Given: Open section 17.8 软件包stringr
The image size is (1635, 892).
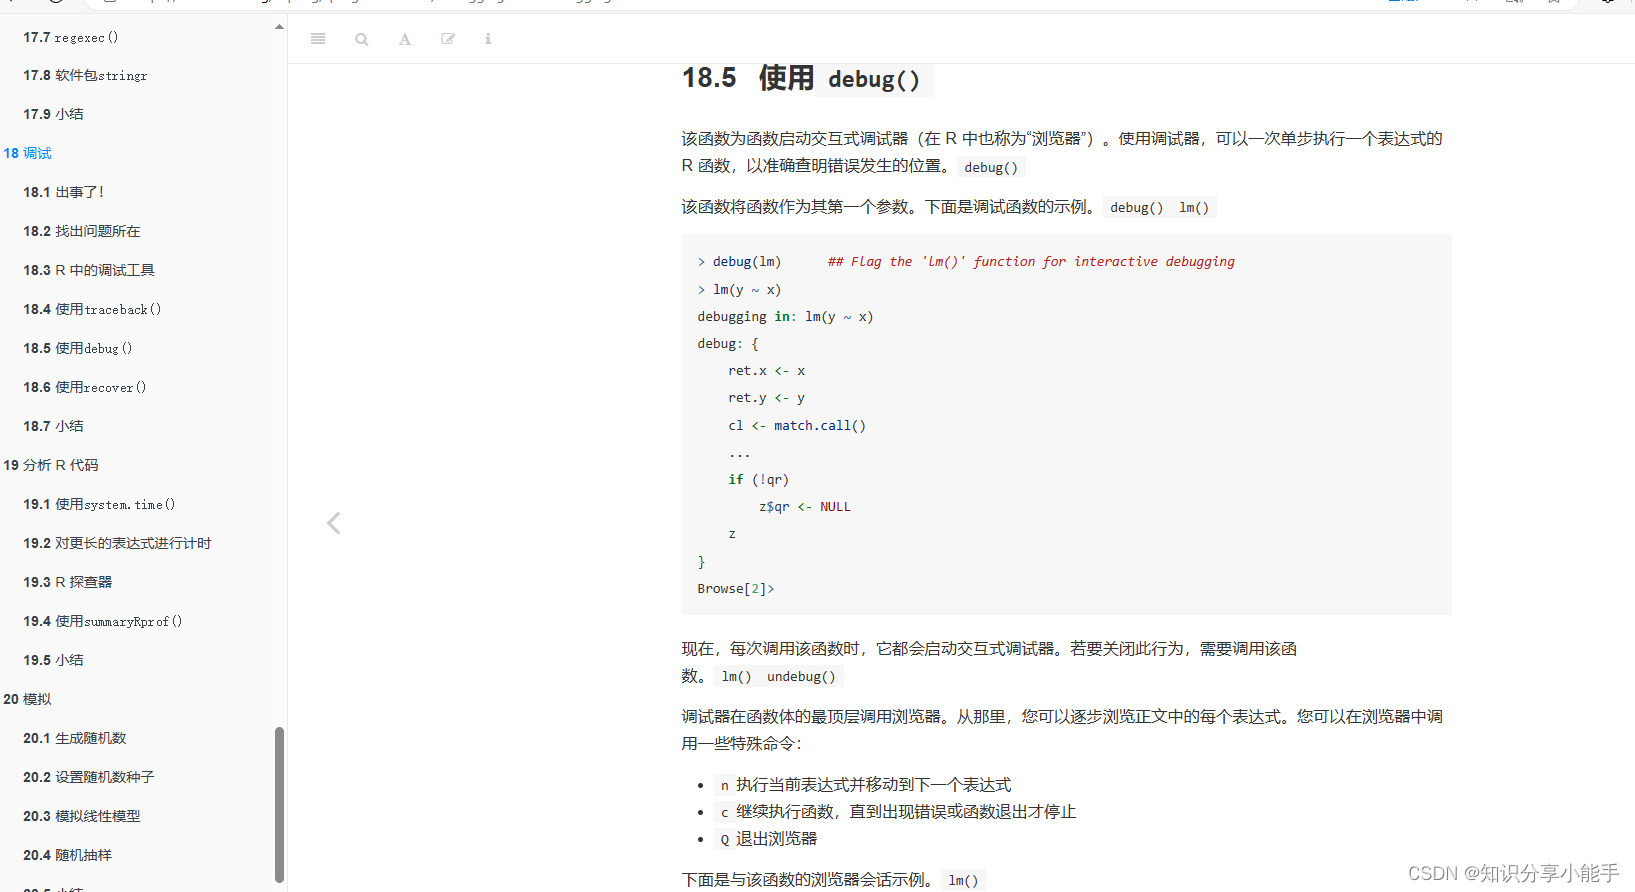Looking at the screenshot, I should point(85,75).
